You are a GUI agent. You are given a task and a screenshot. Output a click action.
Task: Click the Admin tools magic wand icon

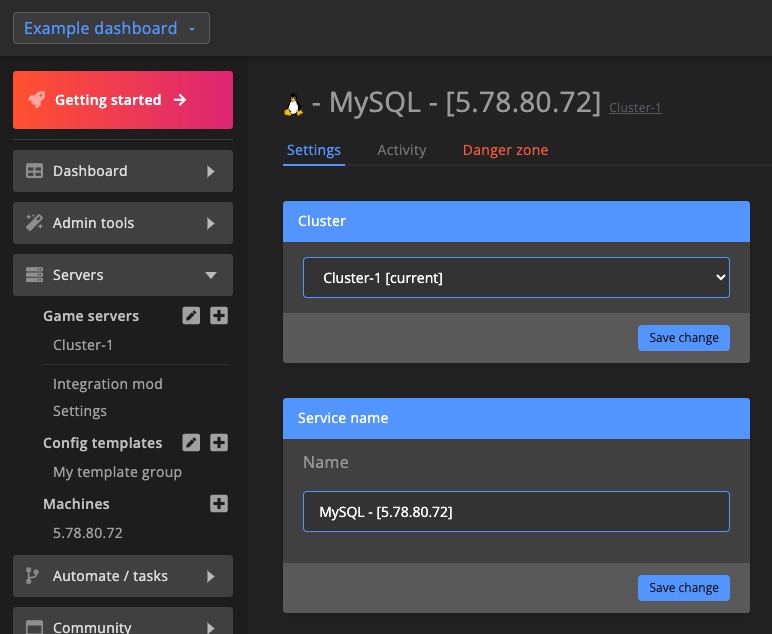point(34,223)
